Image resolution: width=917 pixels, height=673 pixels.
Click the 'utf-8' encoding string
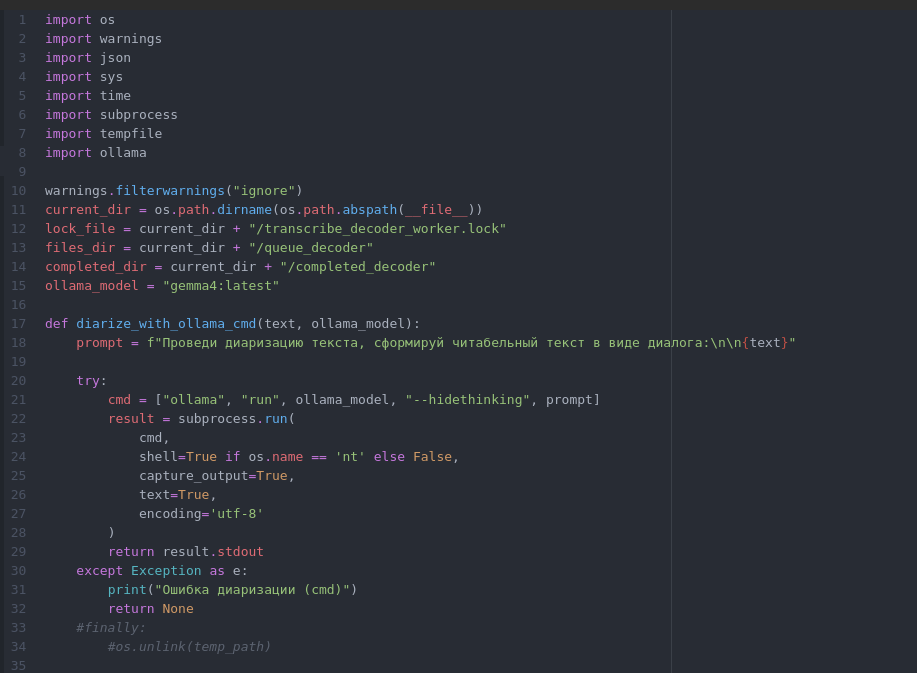(236, 514)
